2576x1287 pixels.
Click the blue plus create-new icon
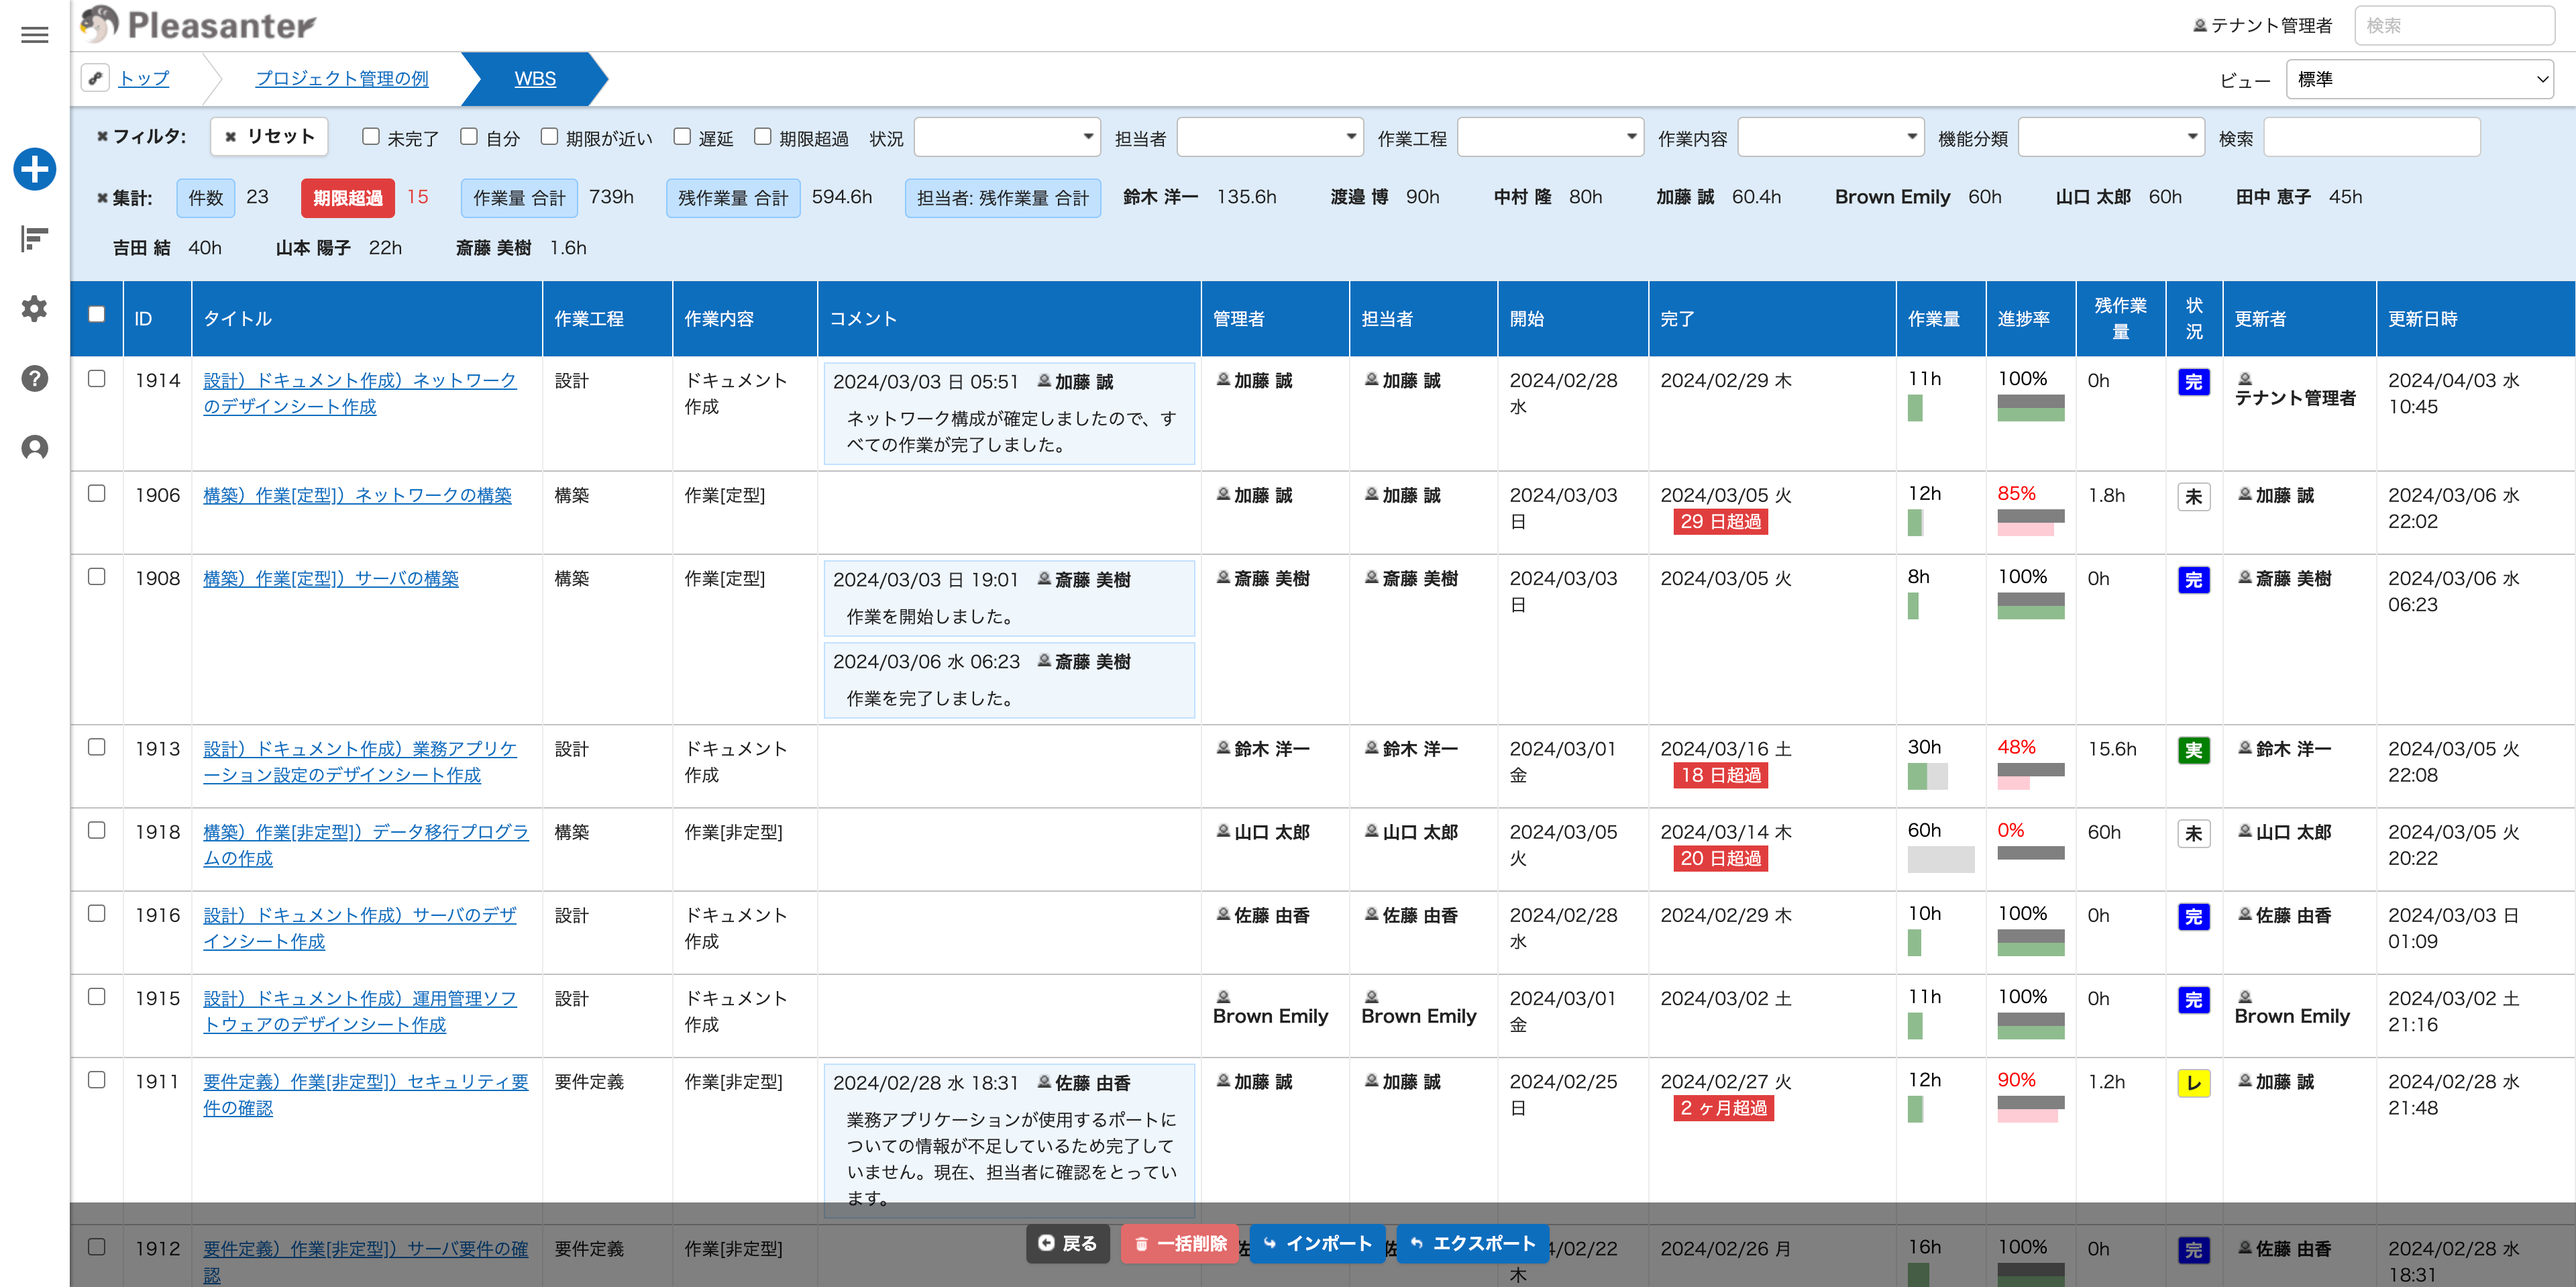click(x=34, y=169)
